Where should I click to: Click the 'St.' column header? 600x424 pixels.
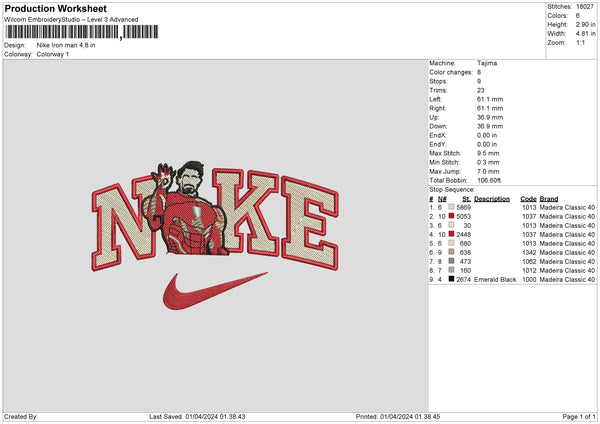pyautogui.click(x=466, y=199)
